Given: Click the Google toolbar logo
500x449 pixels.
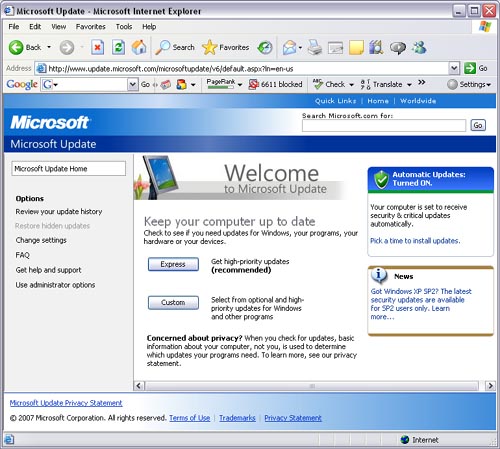Looking at the screenshot, I should click(22, 84).
